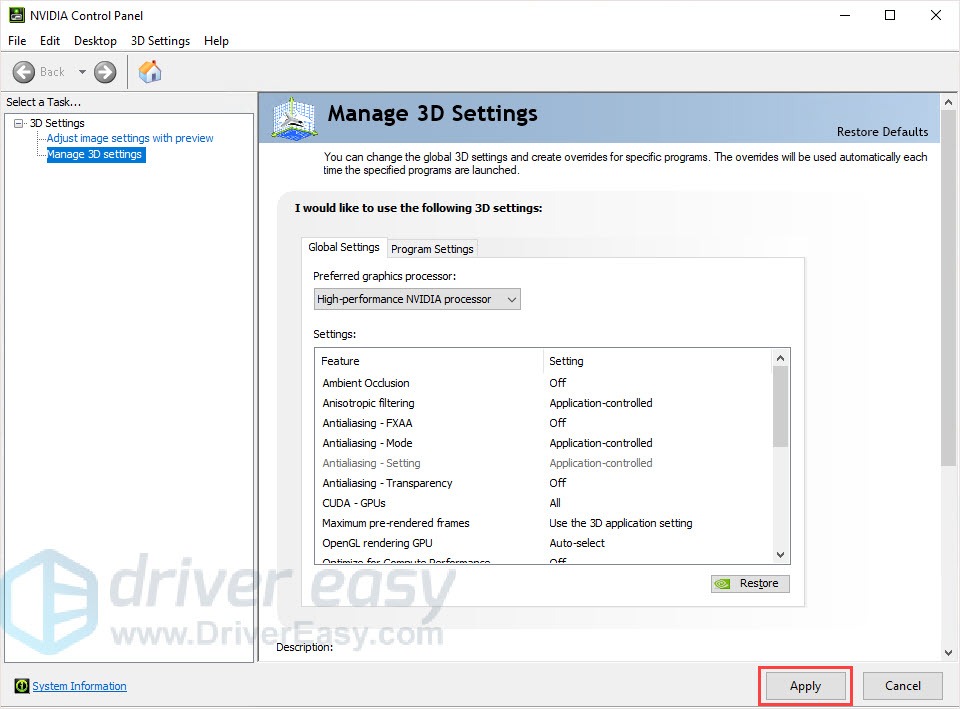960x709 pixels.
Task: Open the Back history dropdown arrow
Action: pyautogui.click(x=82, y=72)
